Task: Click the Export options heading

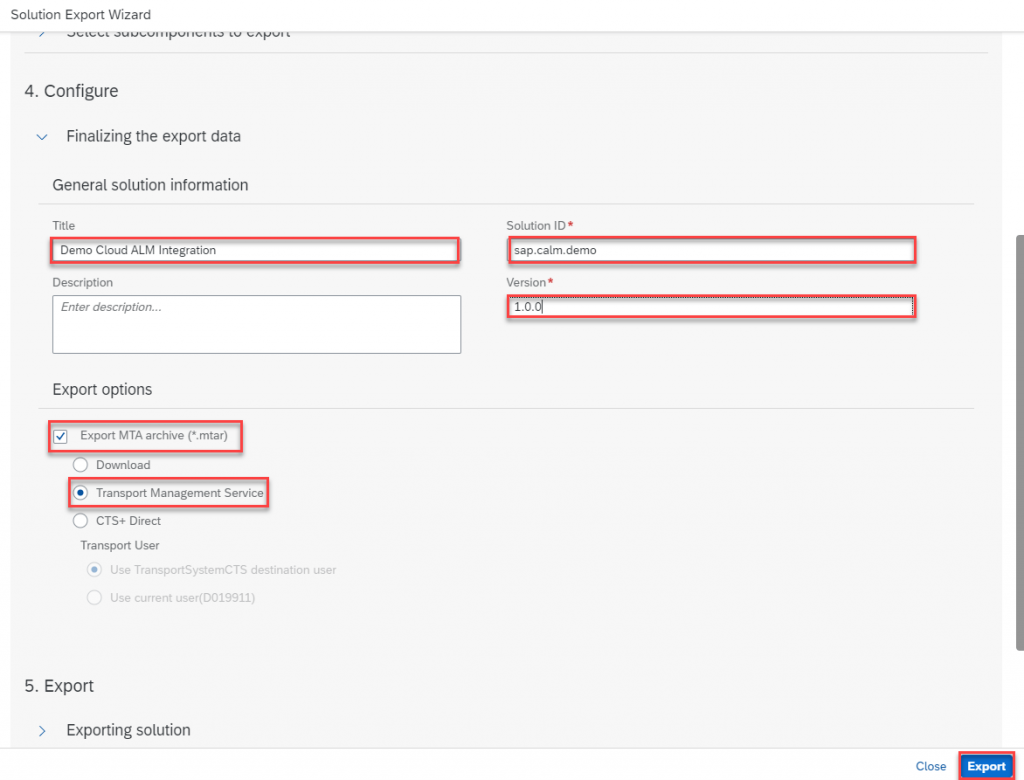Action: [102, 389]
